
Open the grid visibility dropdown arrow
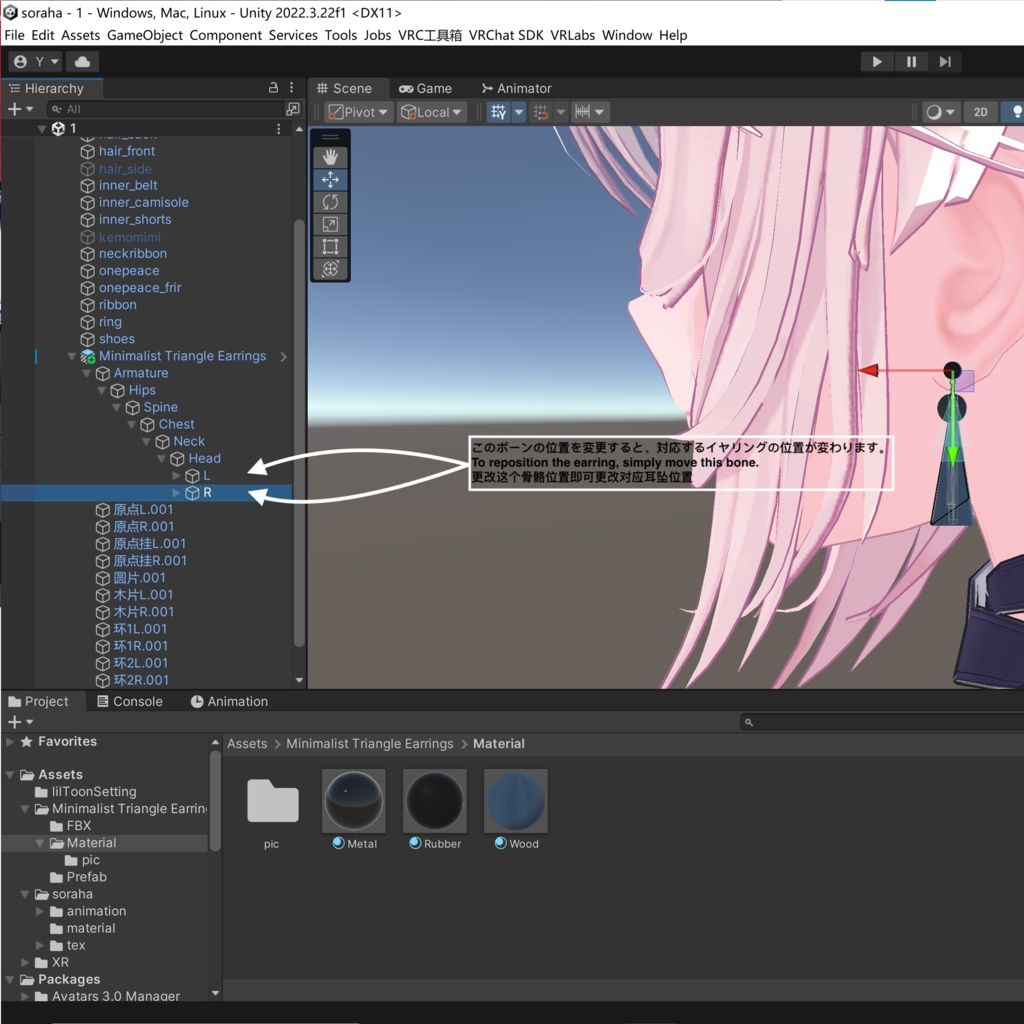519,112
